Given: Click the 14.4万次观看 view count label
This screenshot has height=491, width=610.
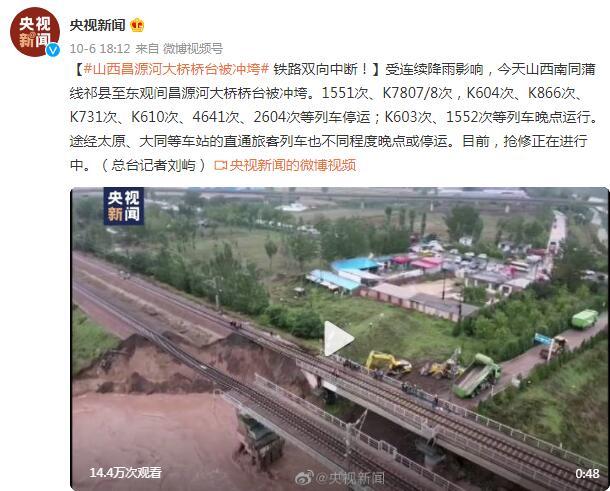Looking at the screenshot, I should (126, 473).
